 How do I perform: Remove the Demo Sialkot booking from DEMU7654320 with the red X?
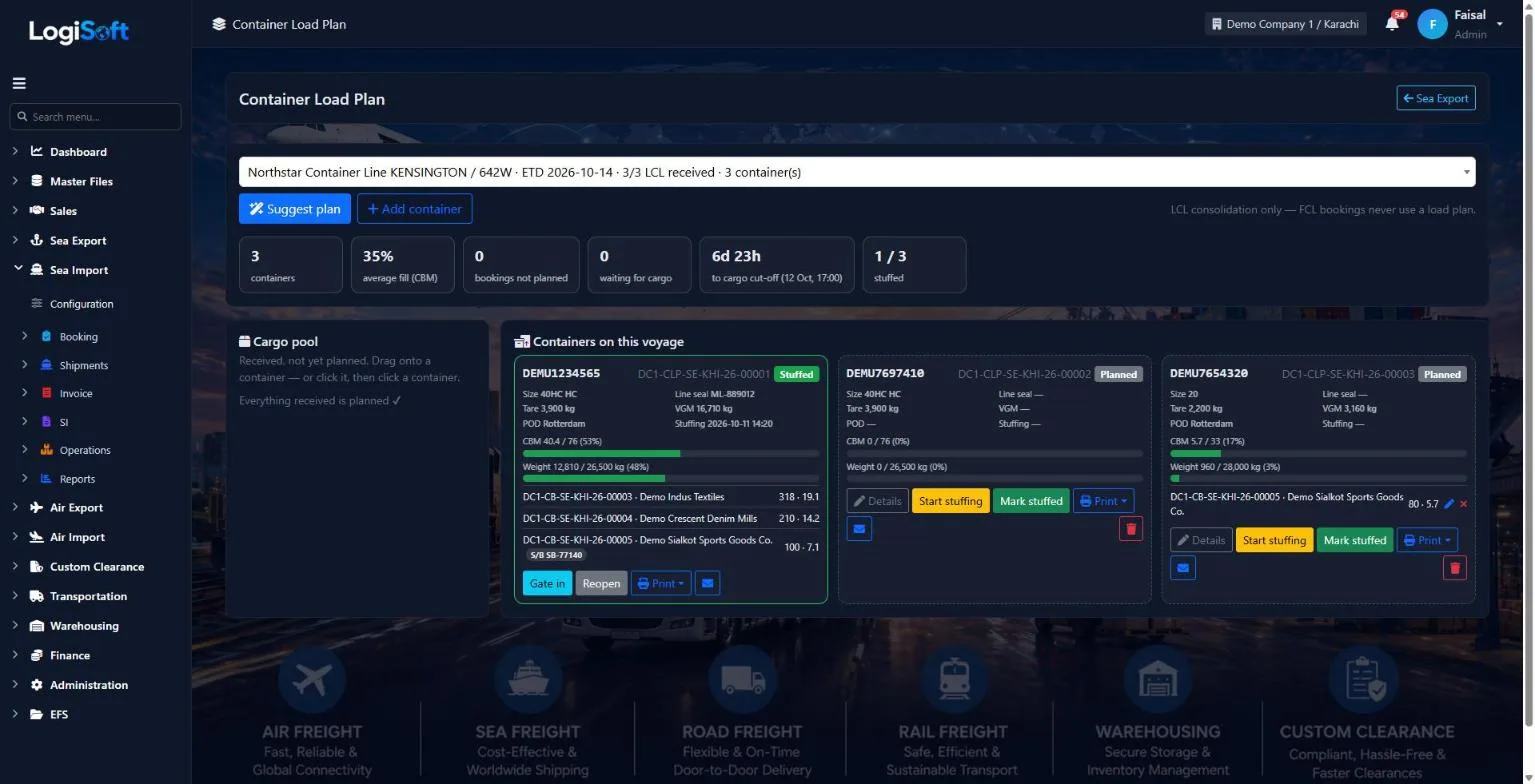1464,504
